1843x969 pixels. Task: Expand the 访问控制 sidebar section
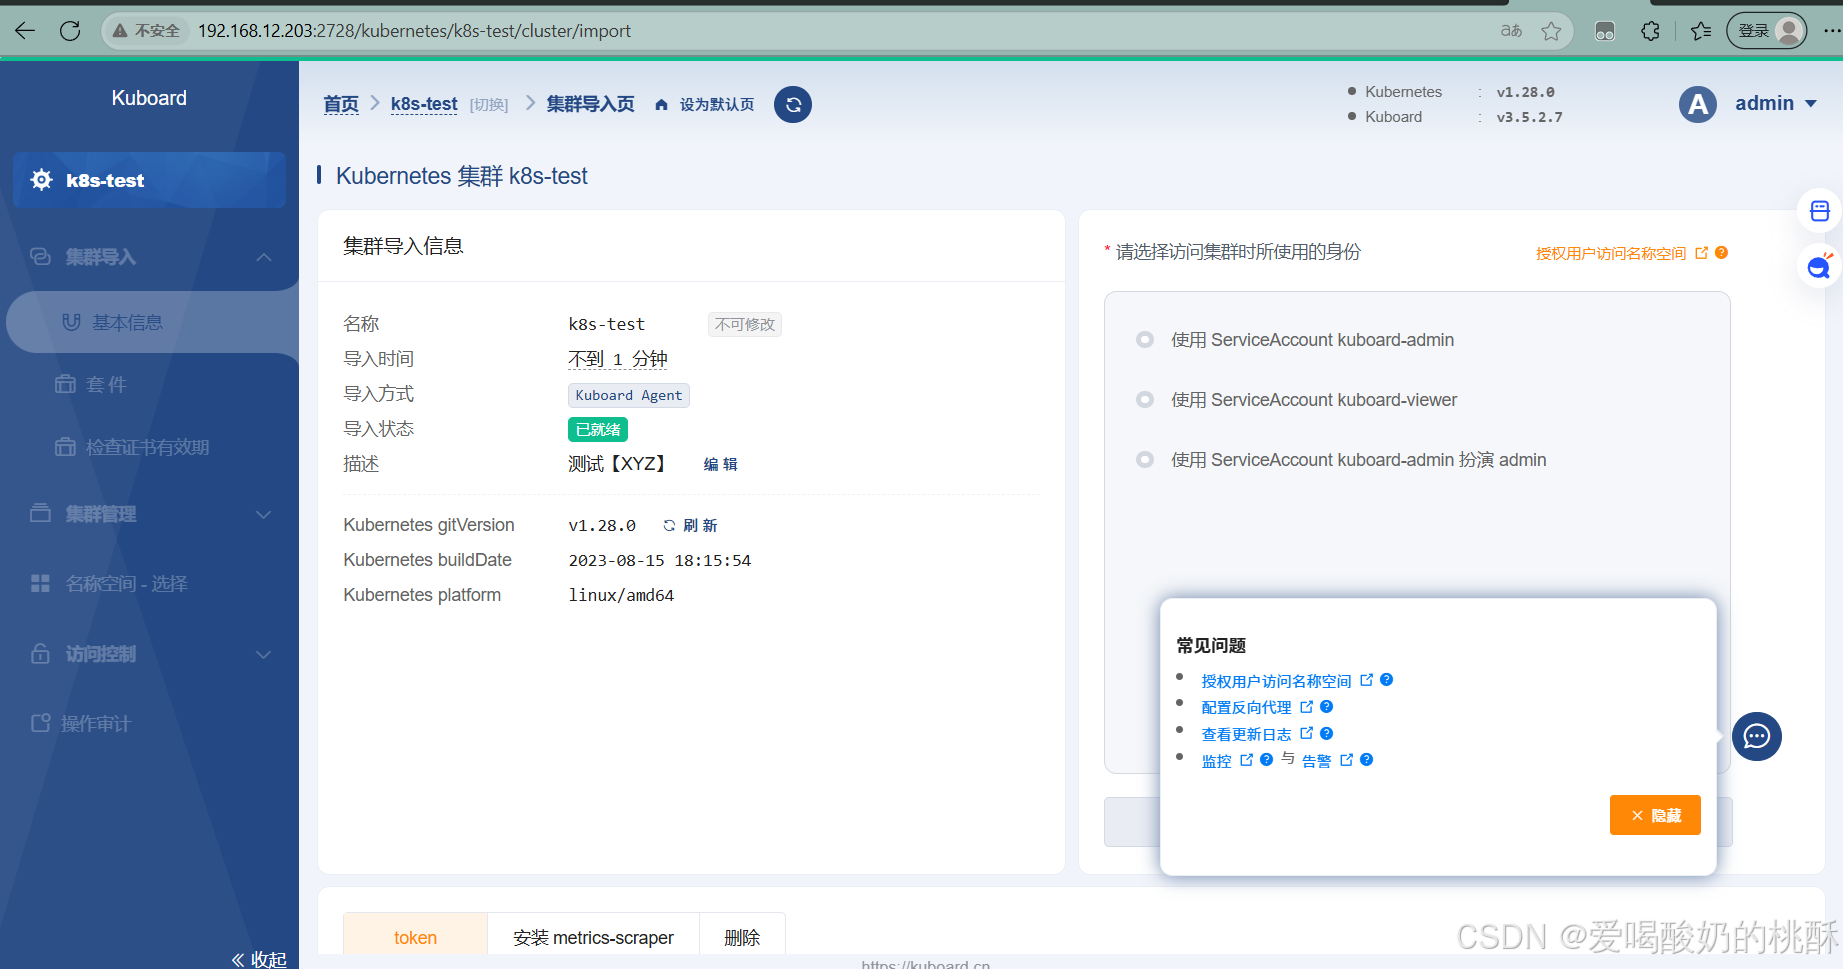pos(150,654)
